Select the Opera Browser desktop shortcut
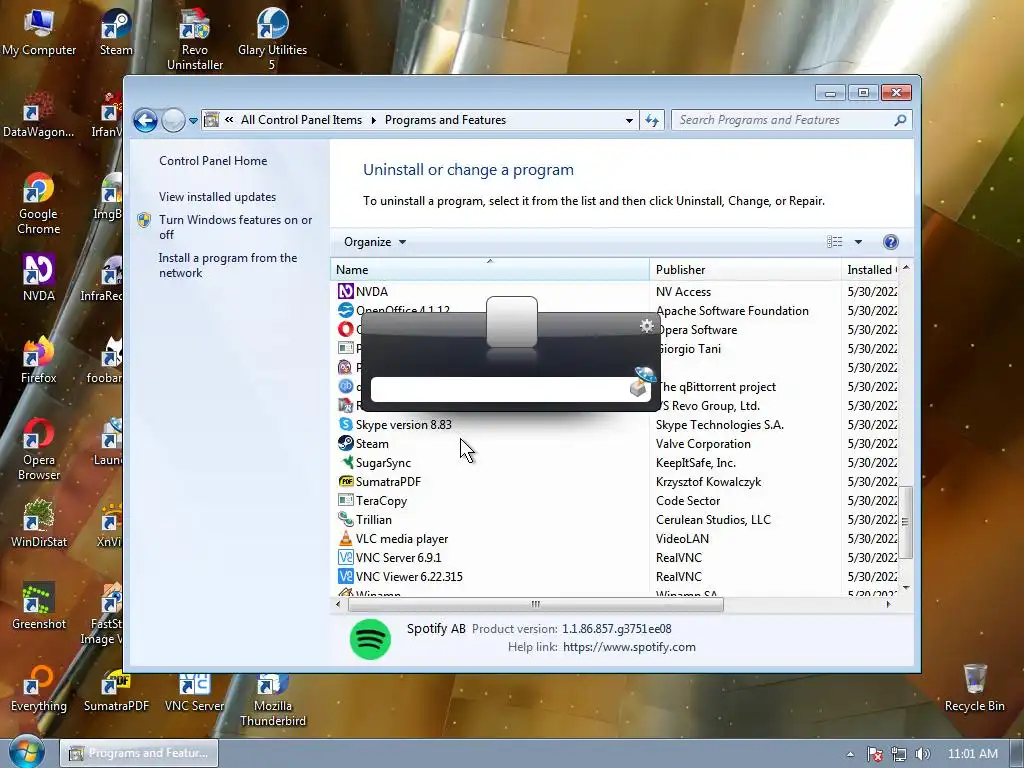The width and height of the screenshot is (1024, 768). pyautogui.click(x=39, y=450)
